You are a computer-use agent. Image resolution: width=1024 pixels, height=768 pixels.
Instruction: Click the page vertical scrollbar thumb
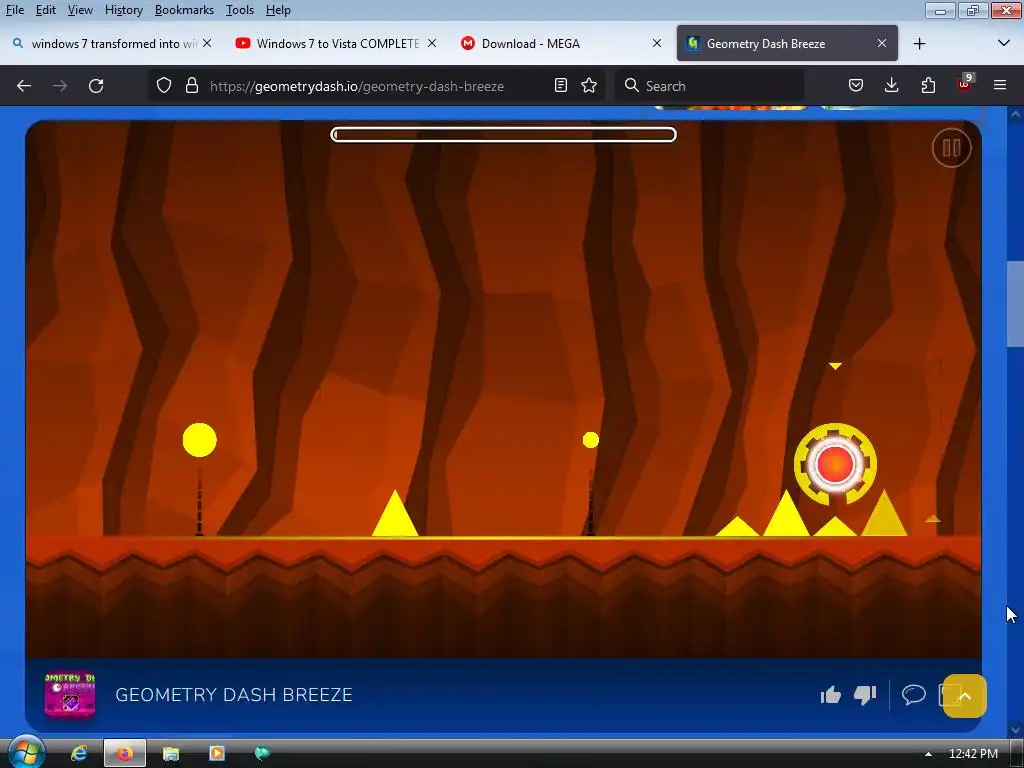[x=1015, y=304]
